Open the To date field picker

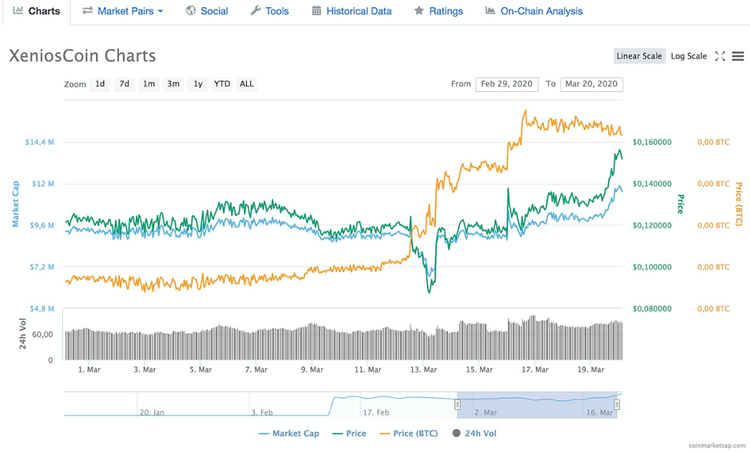(591, 84)
